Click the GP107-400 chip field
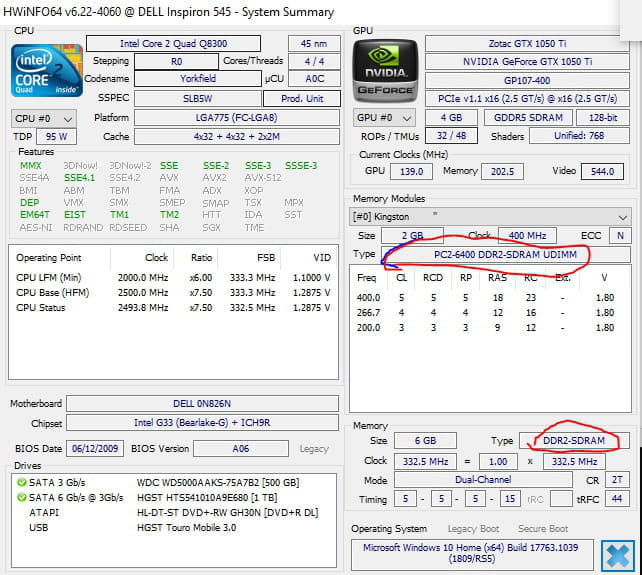642x575 pixels. coord(527,80)
